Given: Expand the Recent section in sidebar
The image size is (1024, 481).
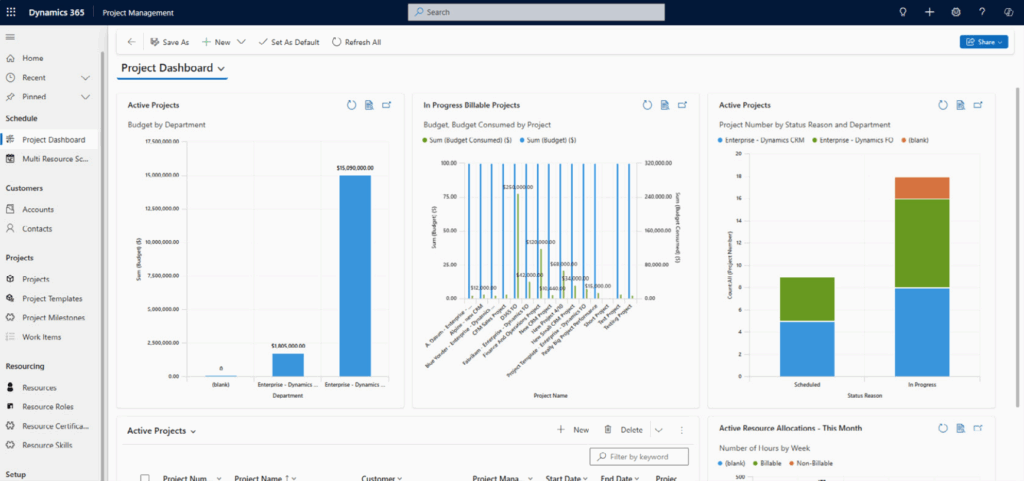Looking at the screenshot, I should (x=86, y=77).
